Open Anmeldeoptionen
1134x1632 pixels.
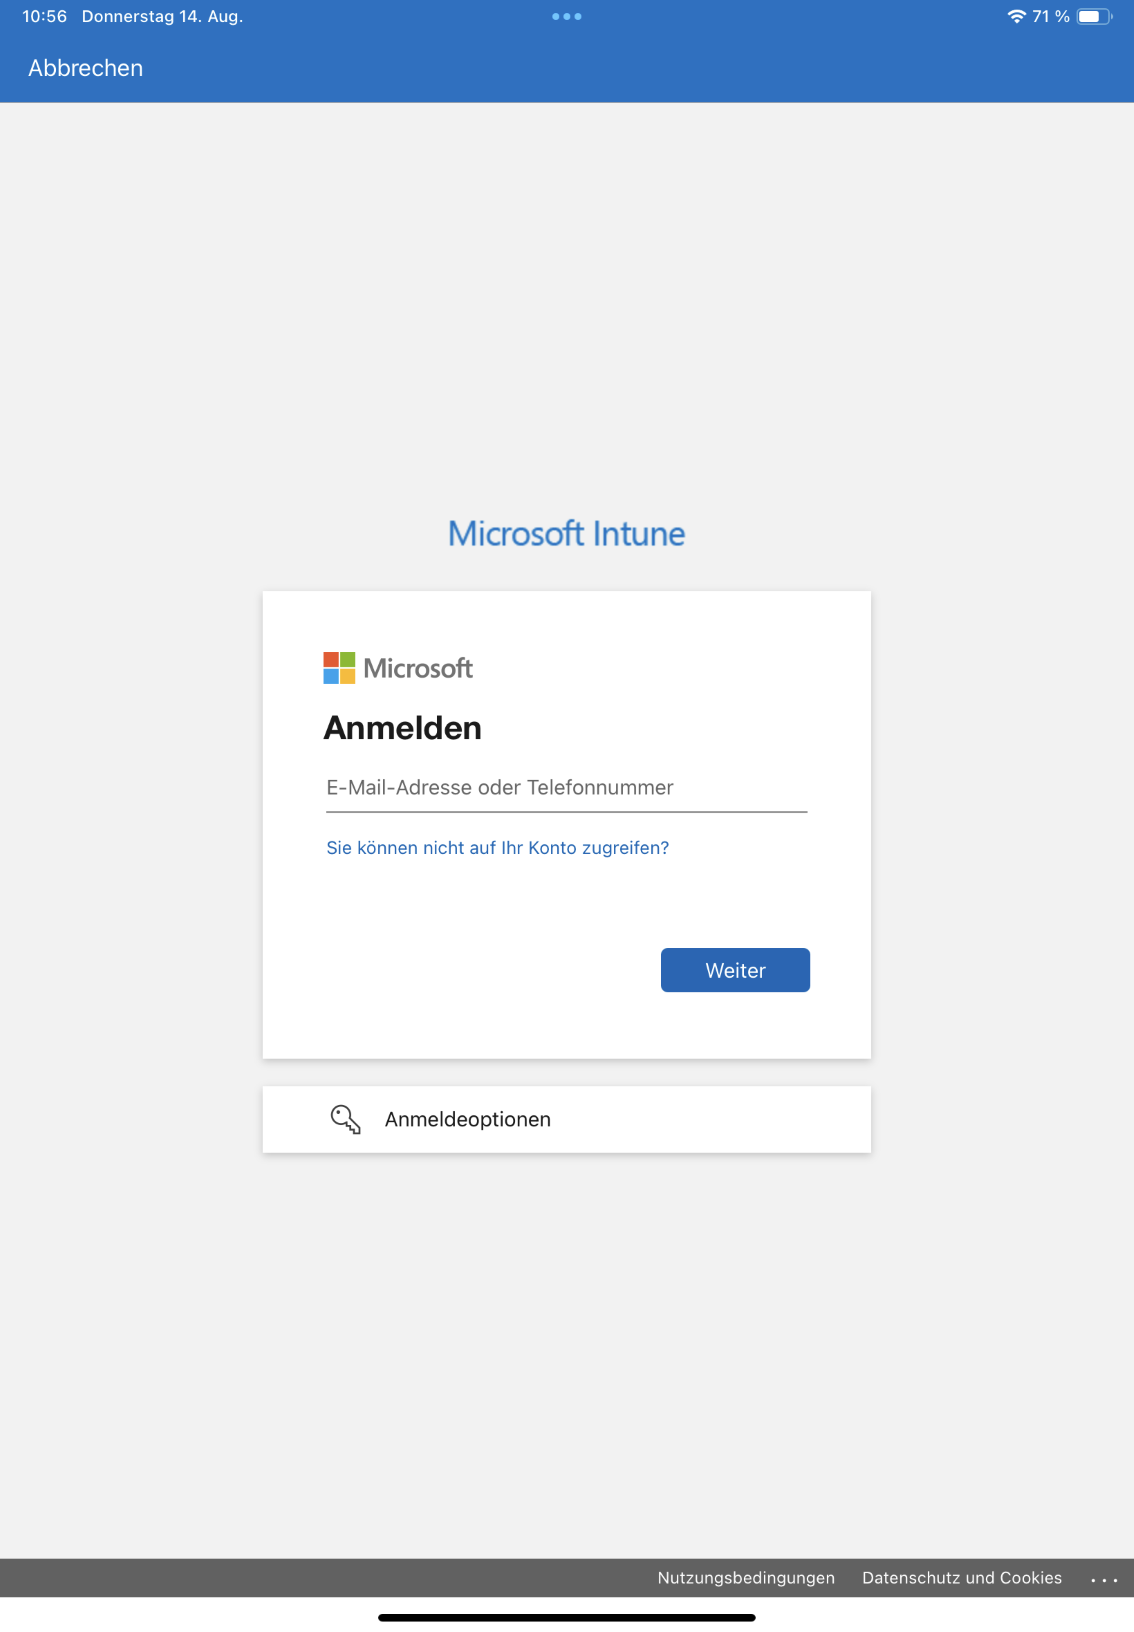click(567, 1120)
